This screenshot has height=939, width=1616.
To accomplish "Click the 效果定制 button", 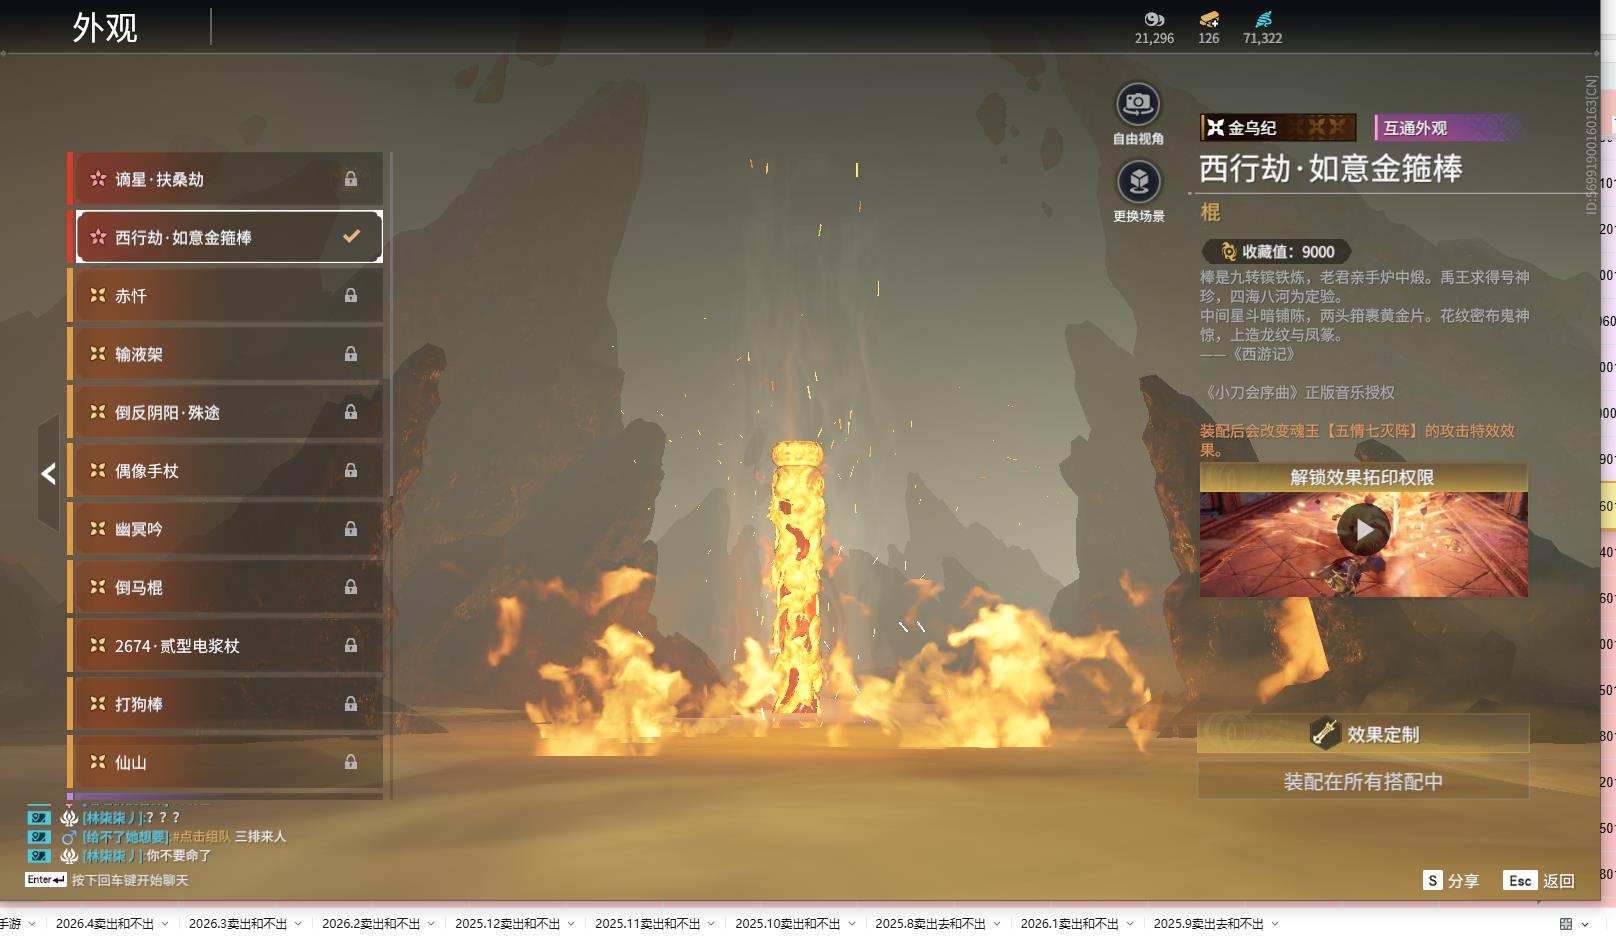I will click(x=1363, y=734).
